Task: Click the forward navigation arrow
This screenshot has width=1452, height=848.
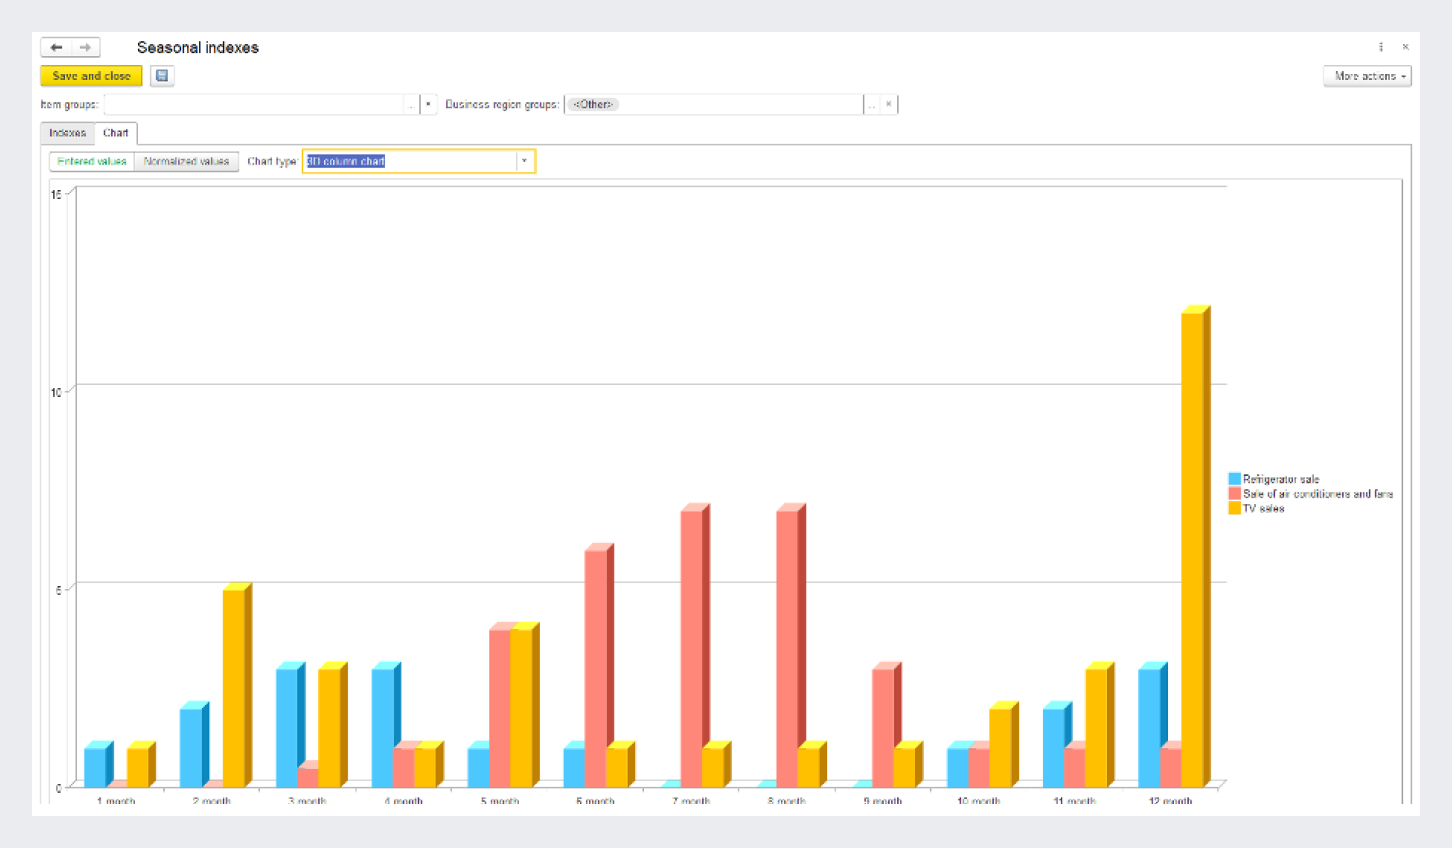Action: point(85,47)
